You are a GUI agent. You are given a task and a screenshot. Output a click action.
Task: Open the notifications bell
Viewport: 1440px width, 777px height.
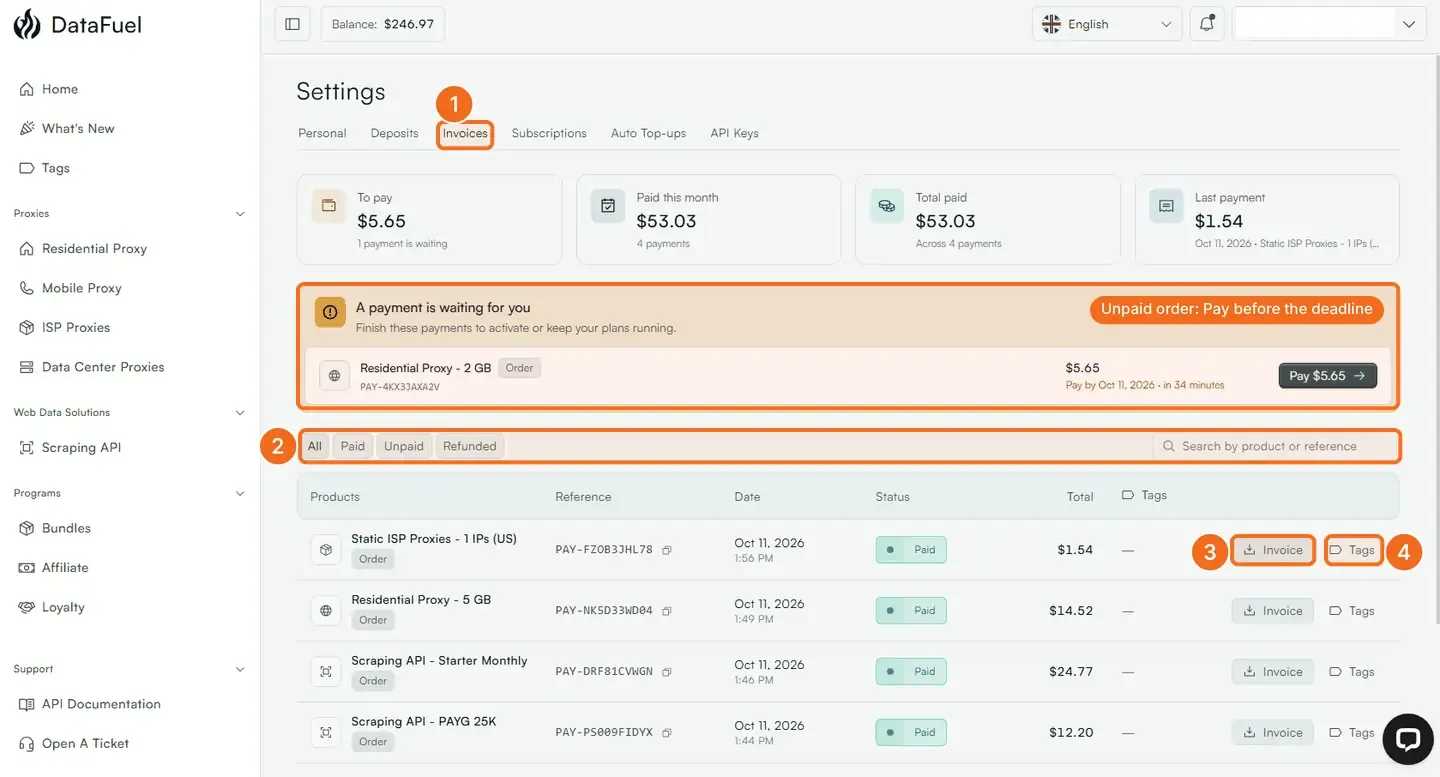(1207, 24)
